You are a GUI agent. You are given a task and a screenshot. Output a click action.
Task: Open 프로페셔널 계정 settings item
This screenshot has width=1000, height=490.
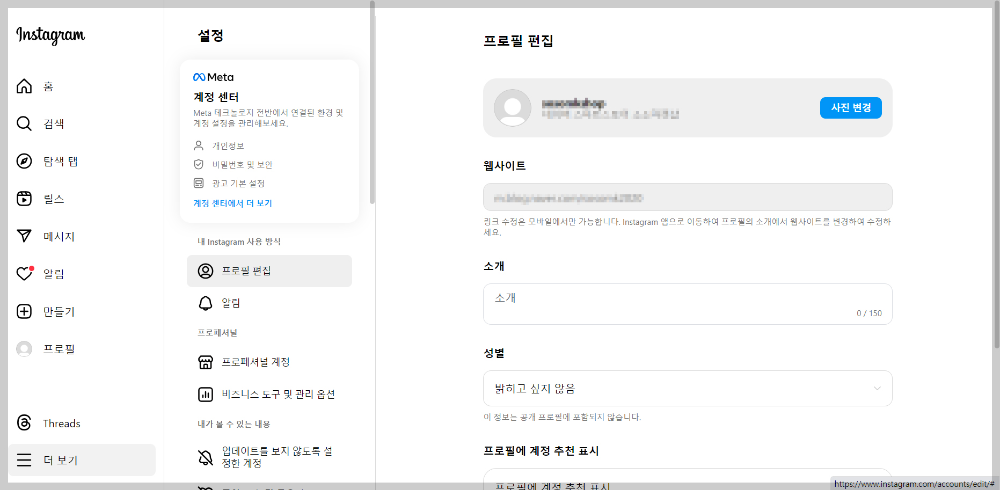tap(269, 362)
